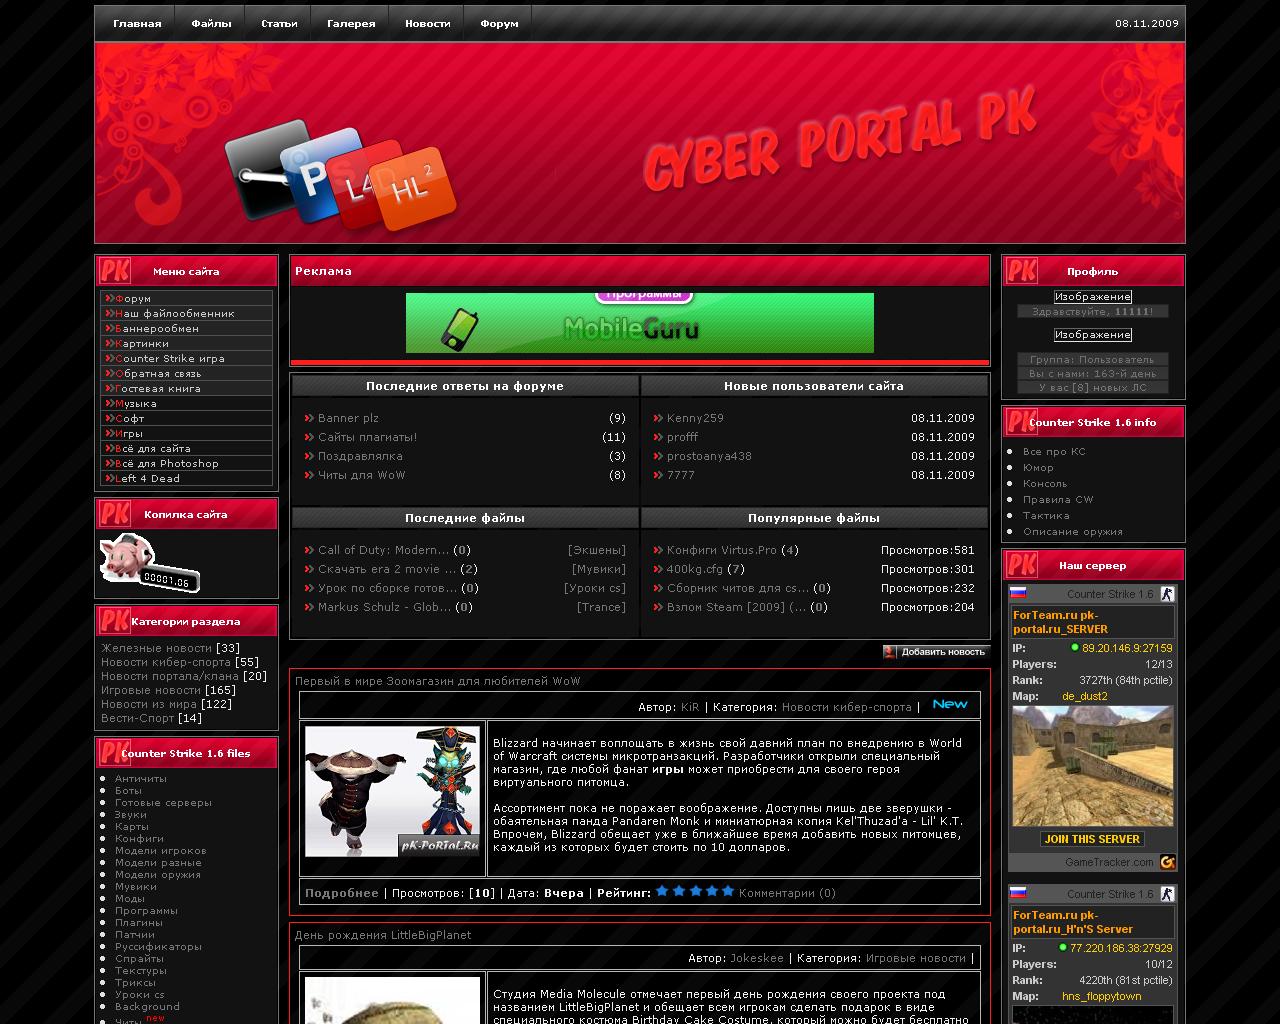Open the Читы для WoW forum thread
The width and height of the screenshot is (1280, 1024).
[x=361, y=475]
